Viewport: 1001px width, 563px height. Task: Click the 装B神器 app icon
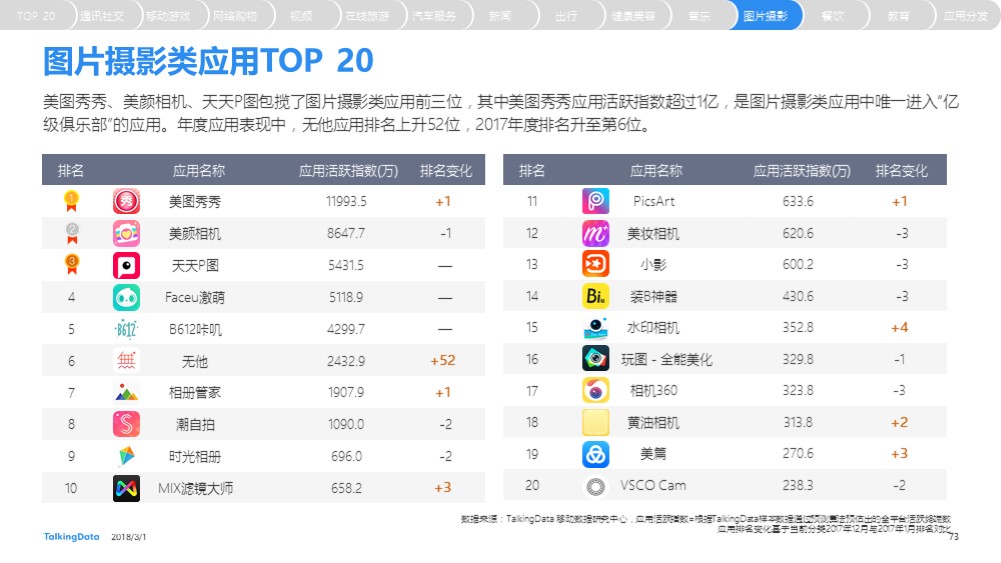click(596, 296)
